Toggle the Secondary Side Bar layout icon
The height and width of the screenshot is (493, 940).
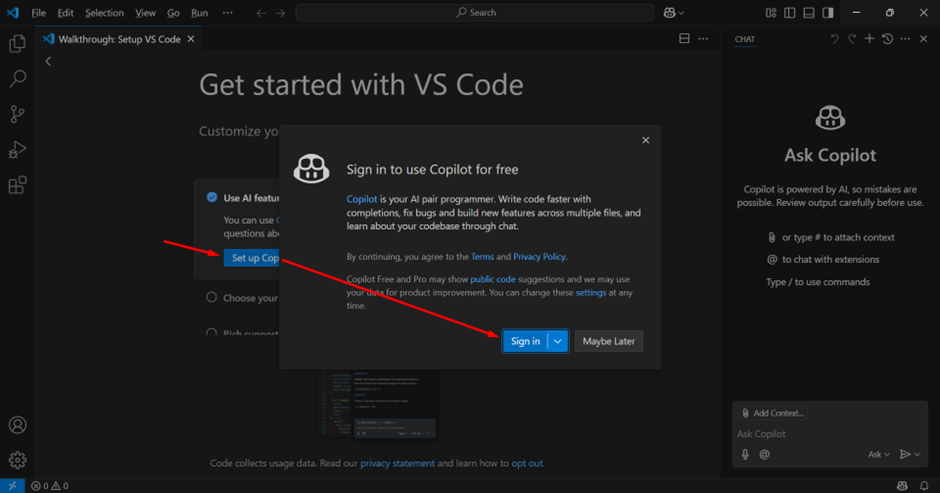pos(828,13)
